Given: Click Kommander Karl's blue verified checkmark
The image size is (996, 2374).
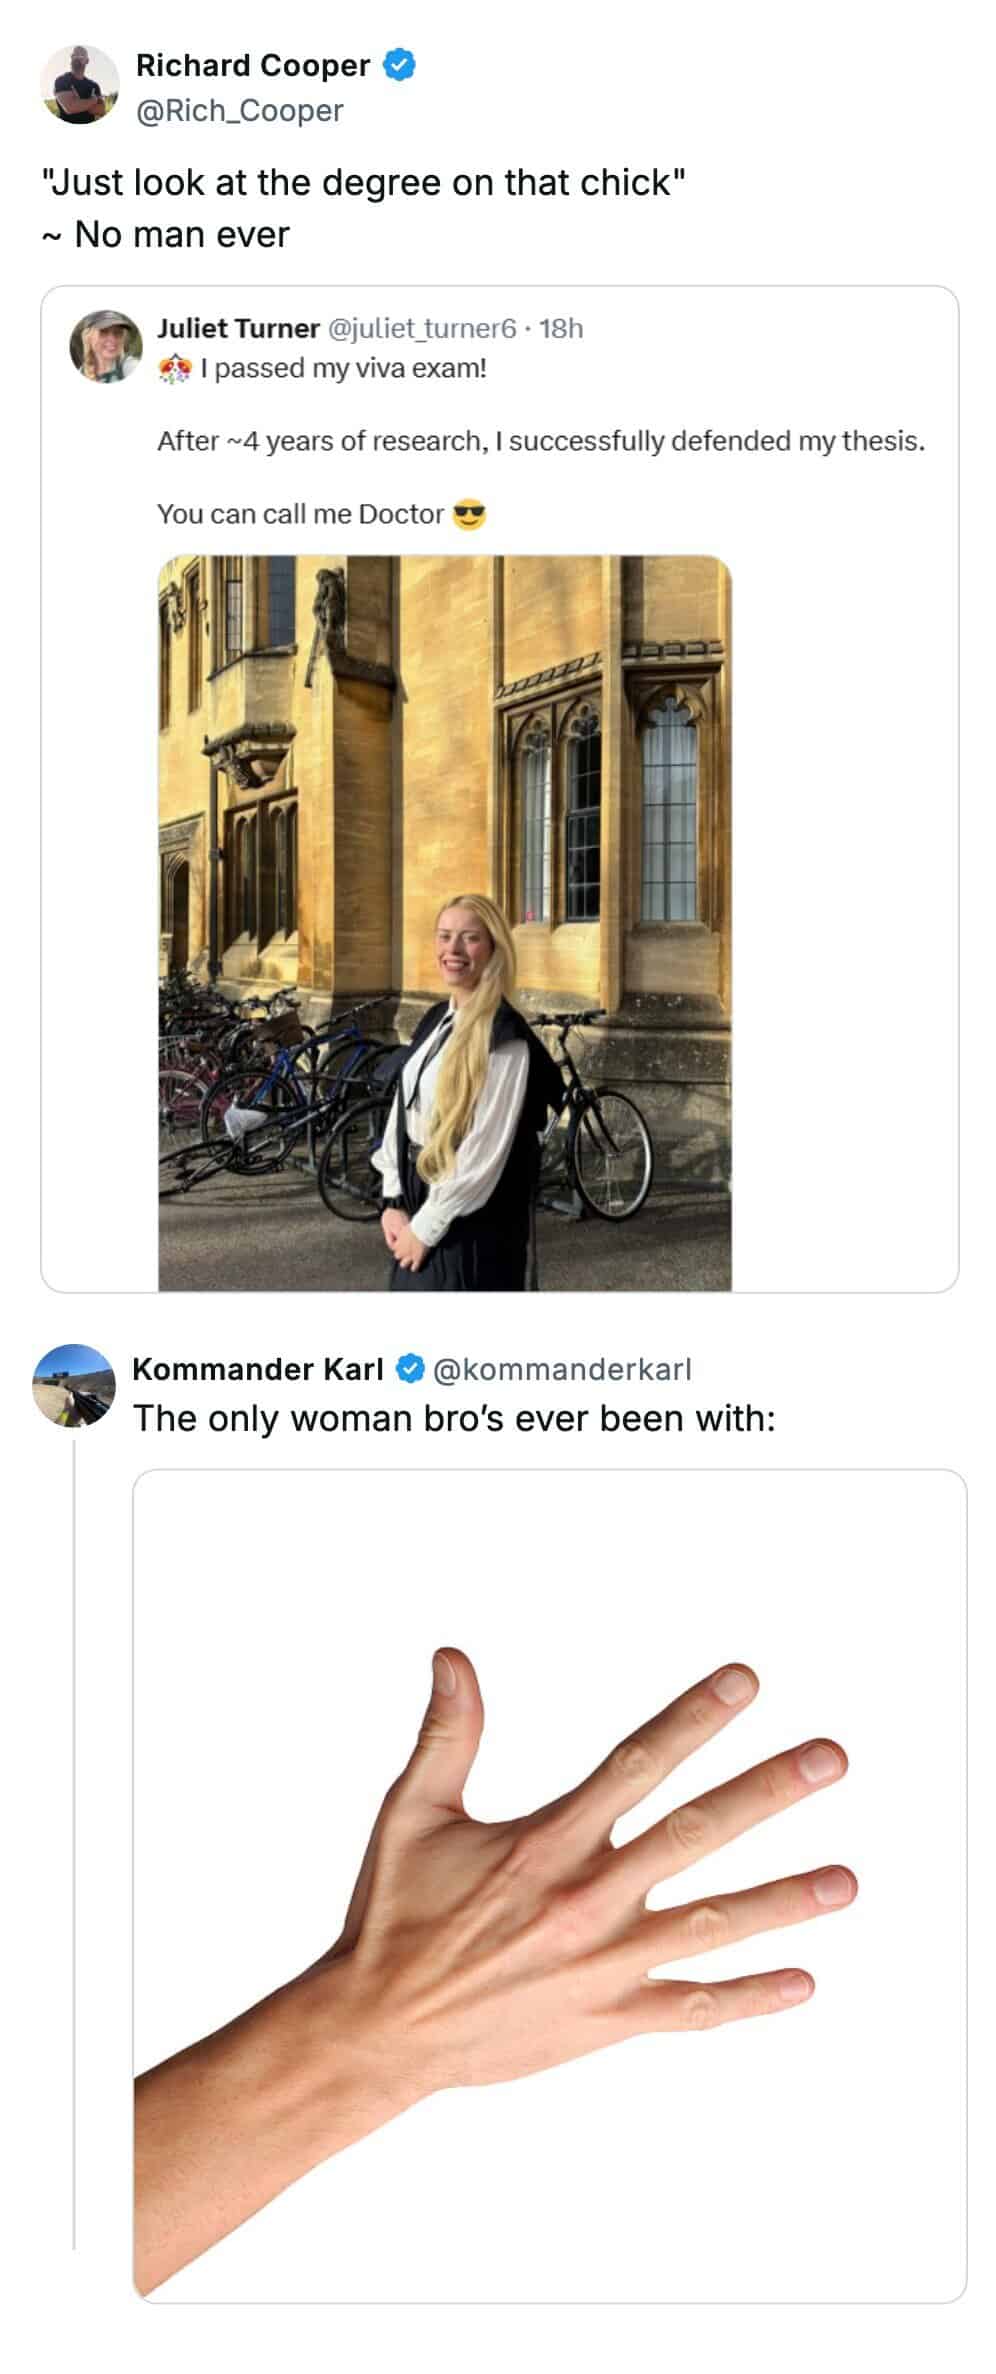Looking at the screenshot, I should (411, 1369).
